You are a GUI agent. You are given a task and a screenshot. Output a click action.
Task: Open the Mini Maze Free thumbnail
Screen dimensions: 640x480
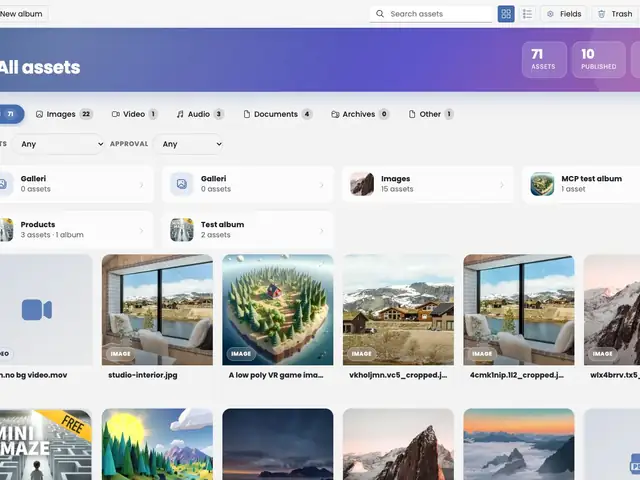pyautogui.click(x=46, y=444)
